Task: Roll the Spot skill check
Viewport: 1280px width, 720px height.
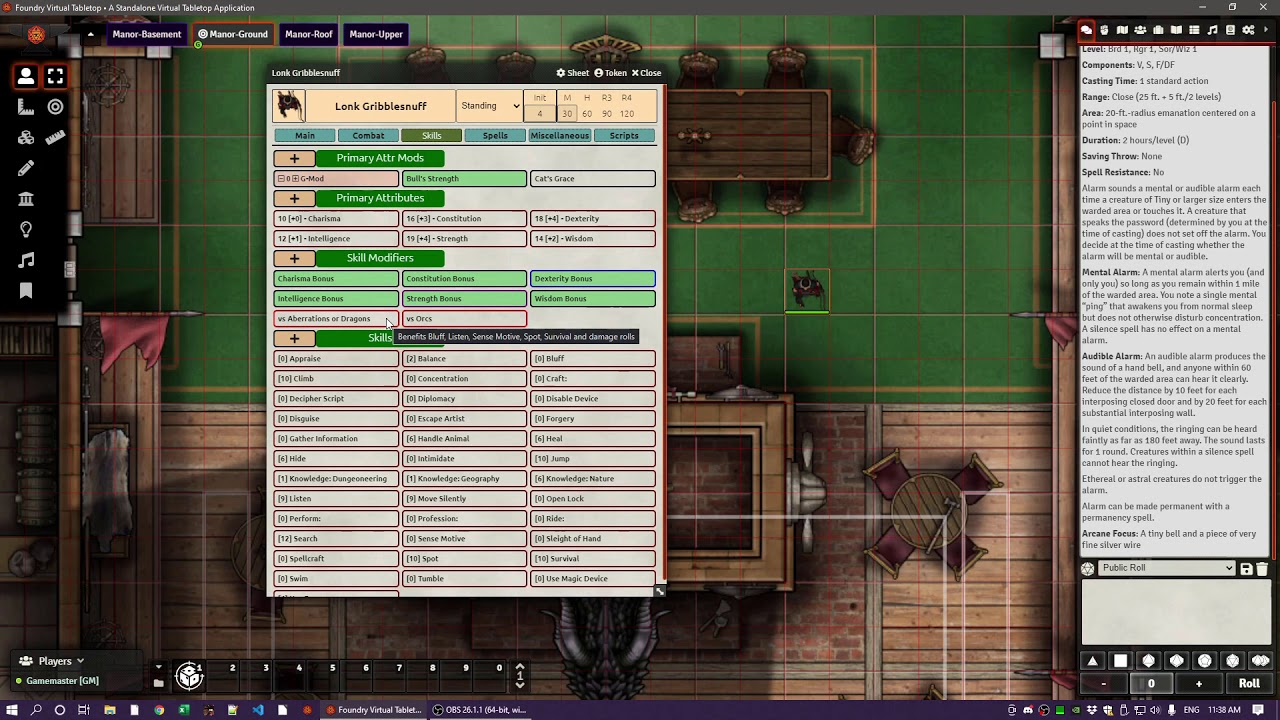Action: pos(464,559)
